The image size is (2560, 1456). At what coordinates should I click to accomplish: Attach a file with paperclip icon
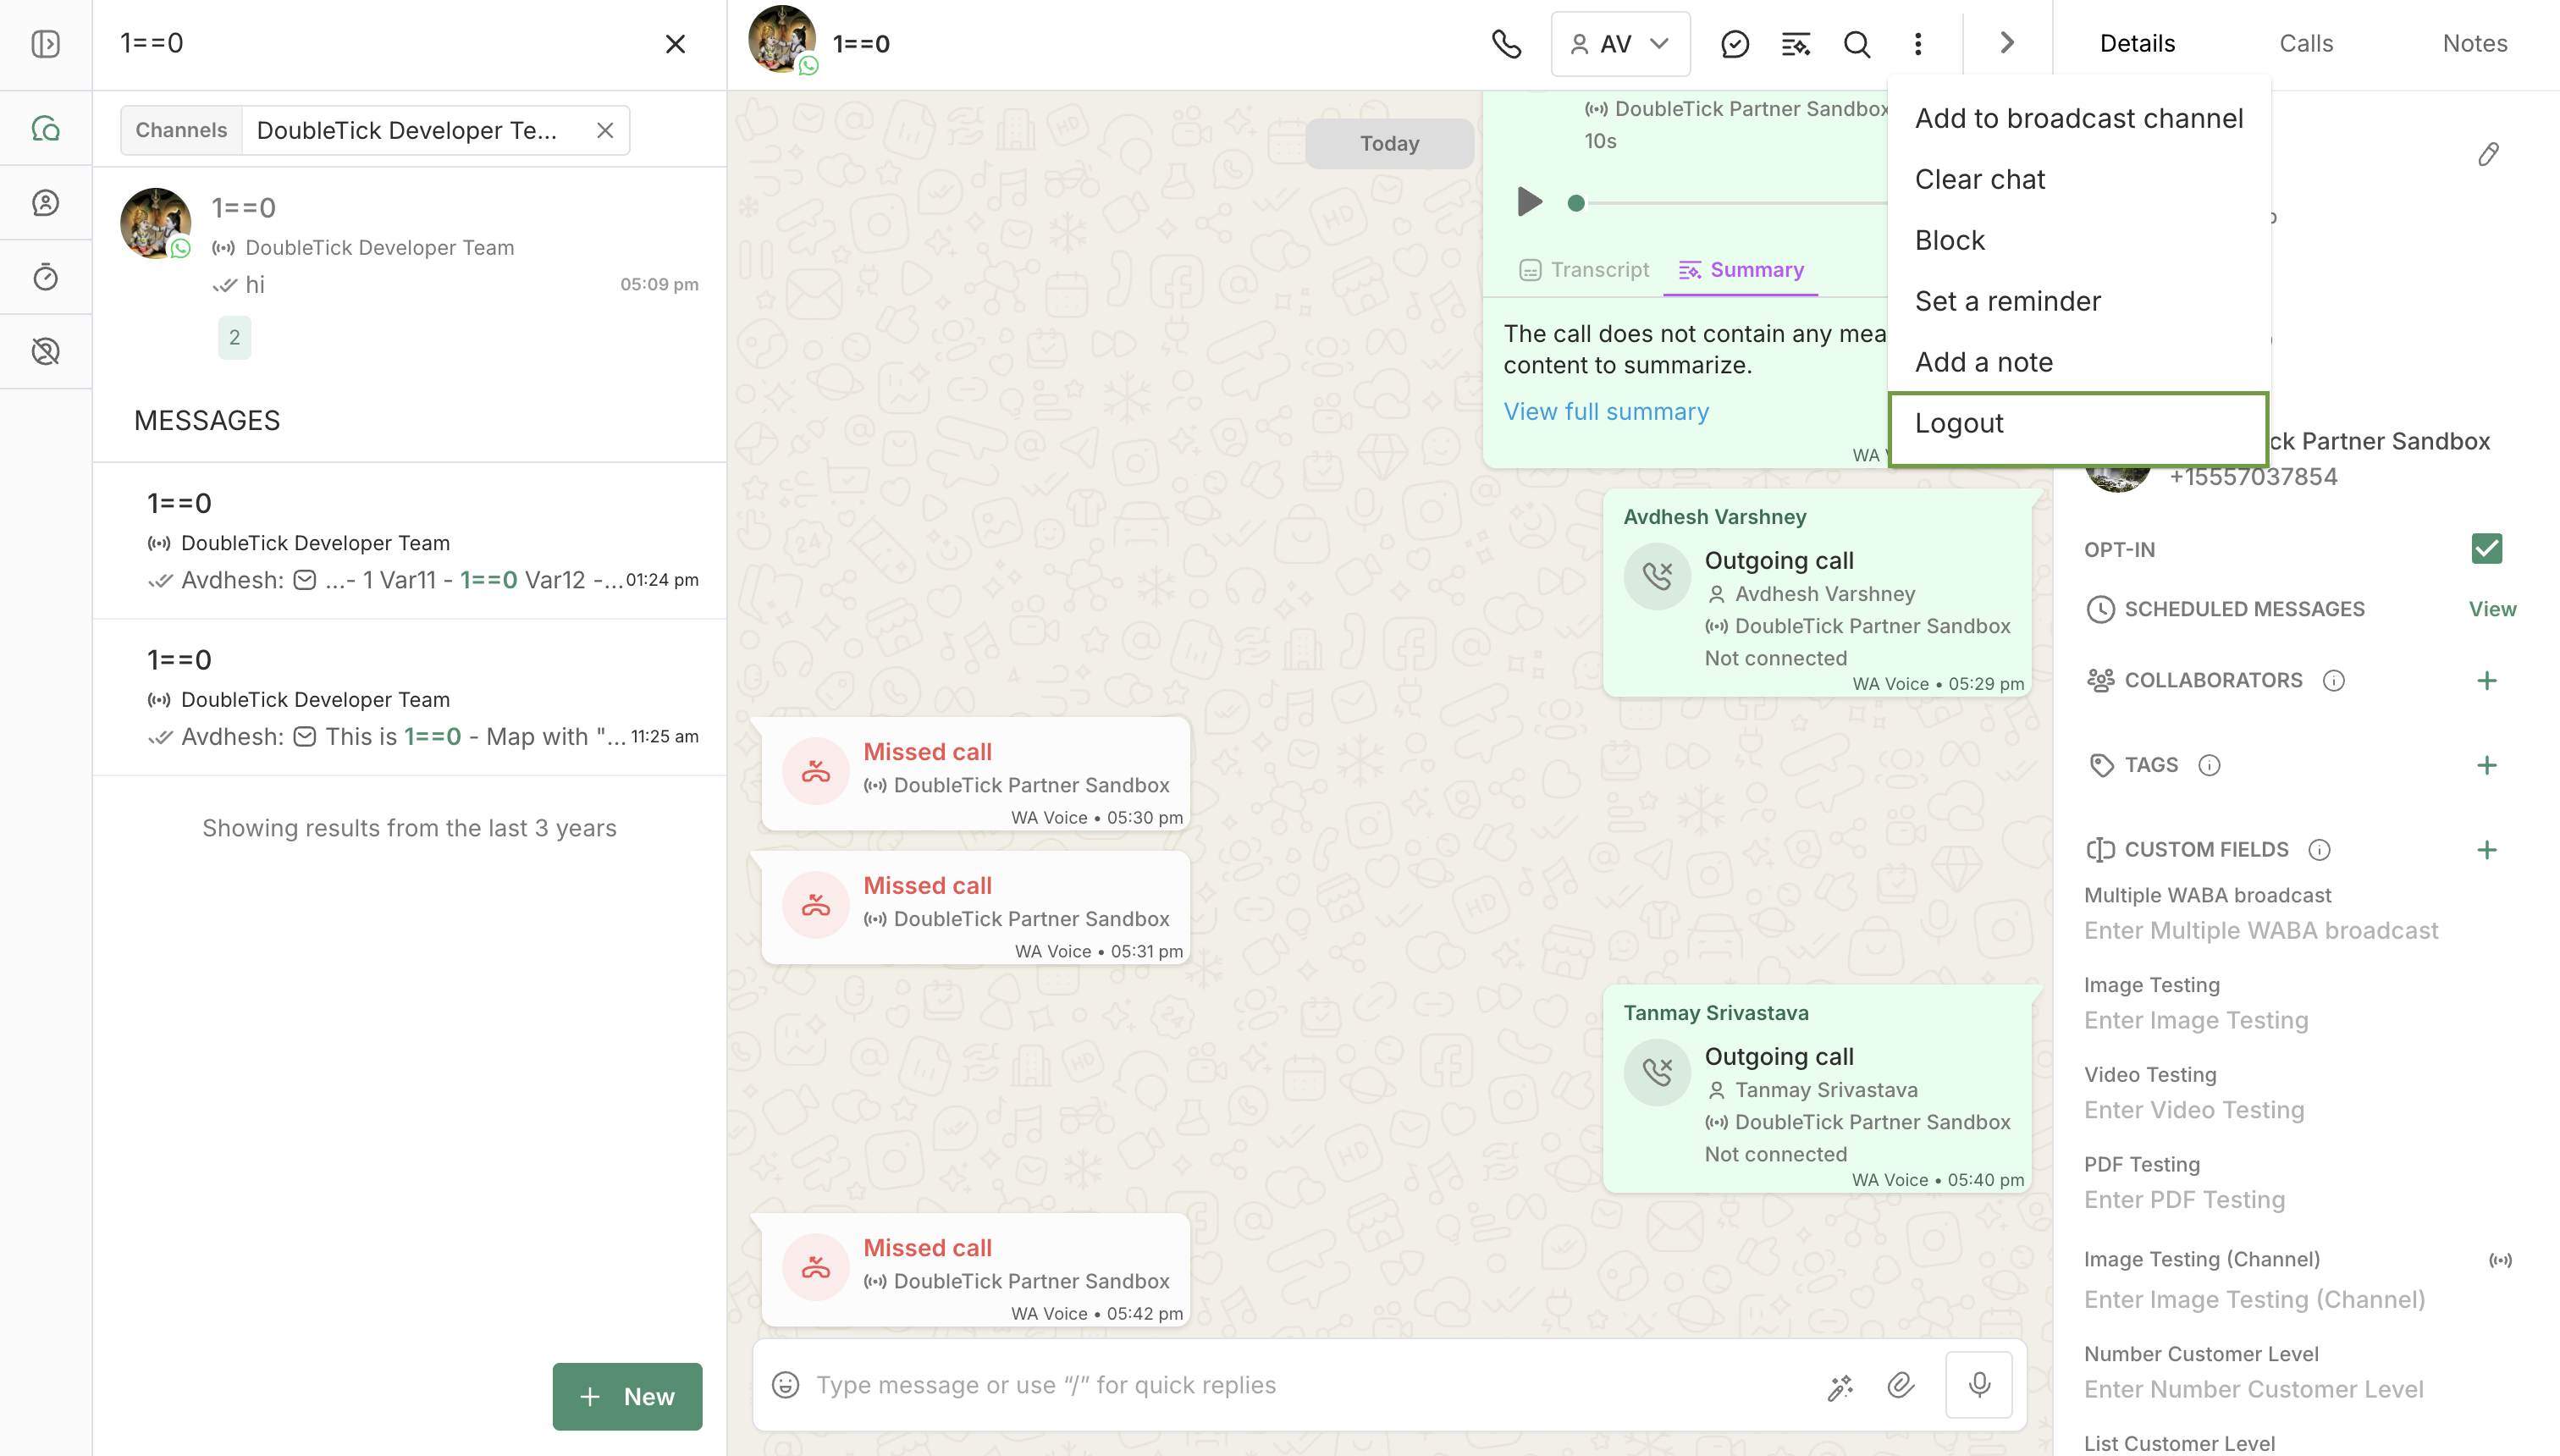1901,1385
